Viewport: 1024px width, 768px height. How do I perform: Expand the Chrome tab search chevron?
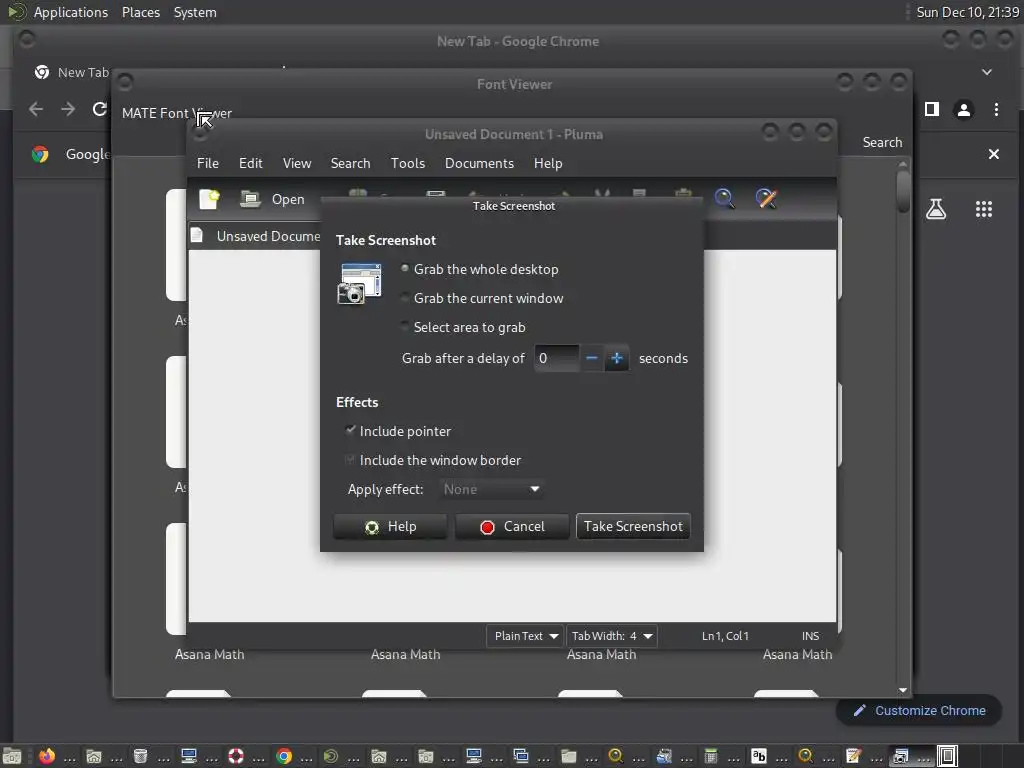tap(987, 72)
